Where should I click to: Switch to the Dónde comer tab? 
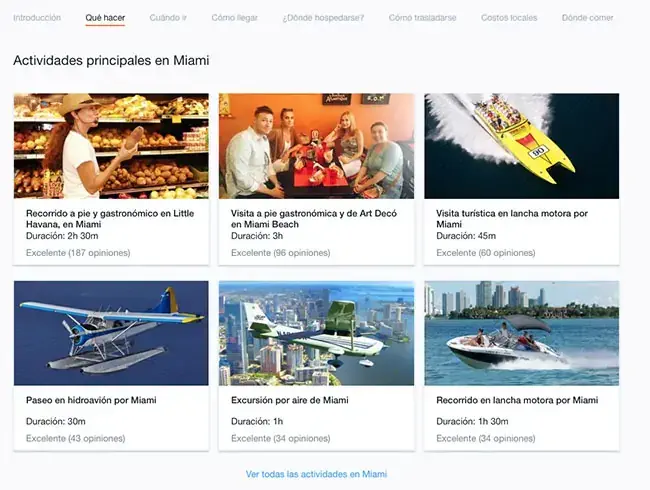pyautogui.click(x=587, y=18)
